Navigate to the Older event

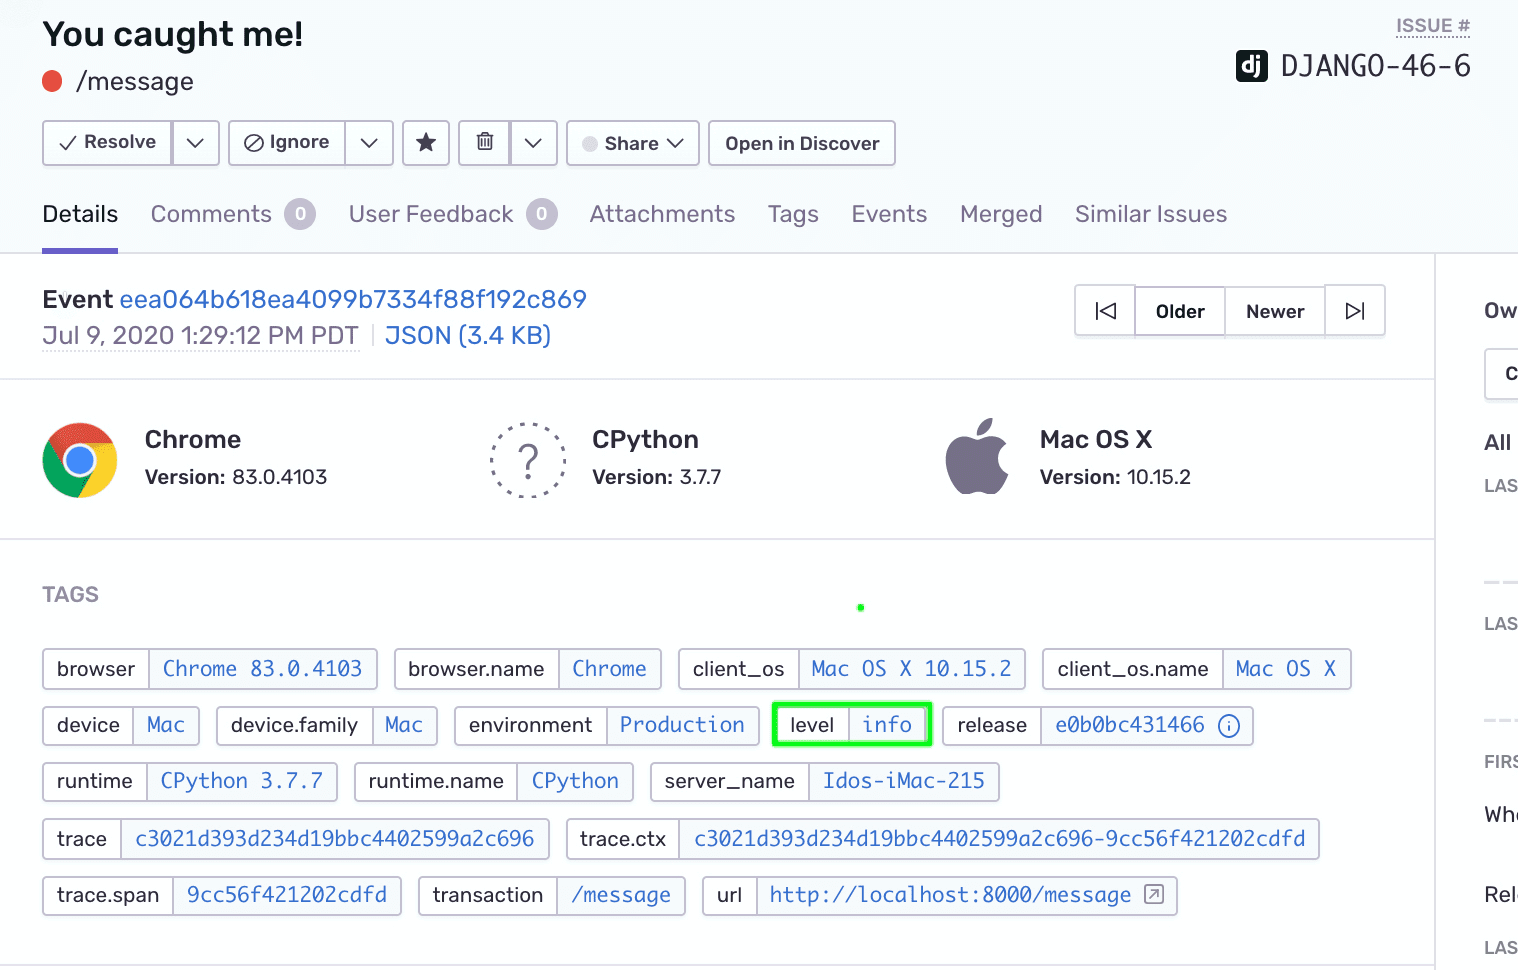[1179, 310]
